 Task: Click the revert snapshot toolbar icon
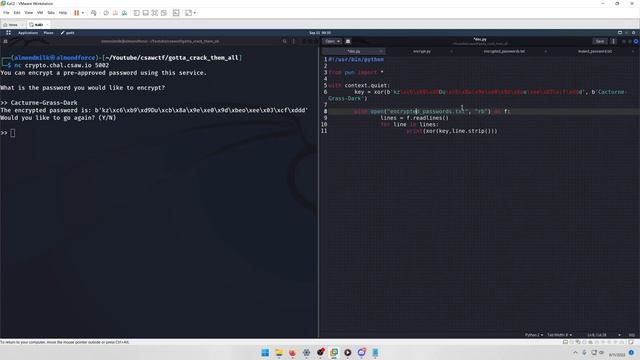point(115,13)
